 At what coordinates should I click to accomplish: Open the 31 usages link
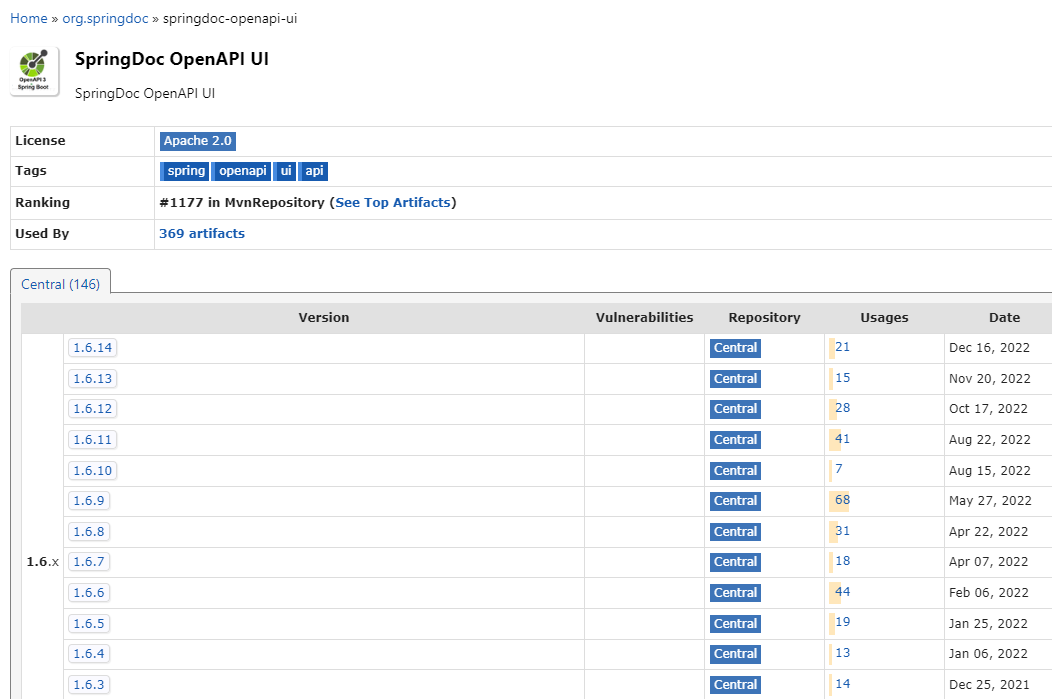(843, 531)
